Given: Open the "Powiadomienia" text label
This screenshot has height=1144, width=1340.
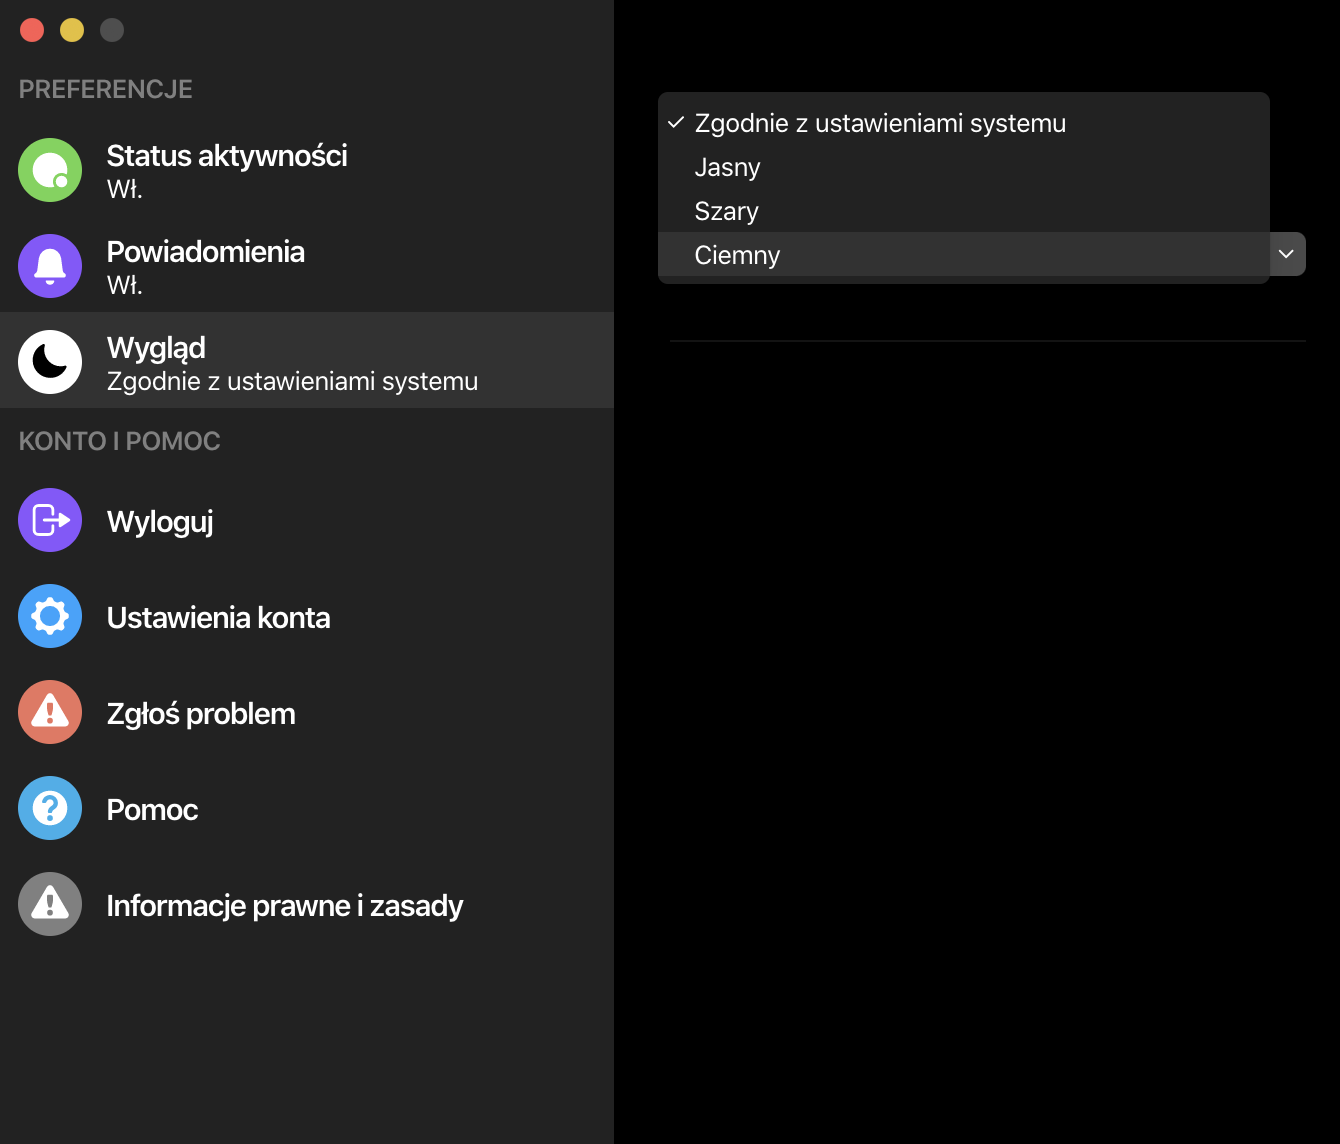Looking at the screenshot, I should [206, 252].
